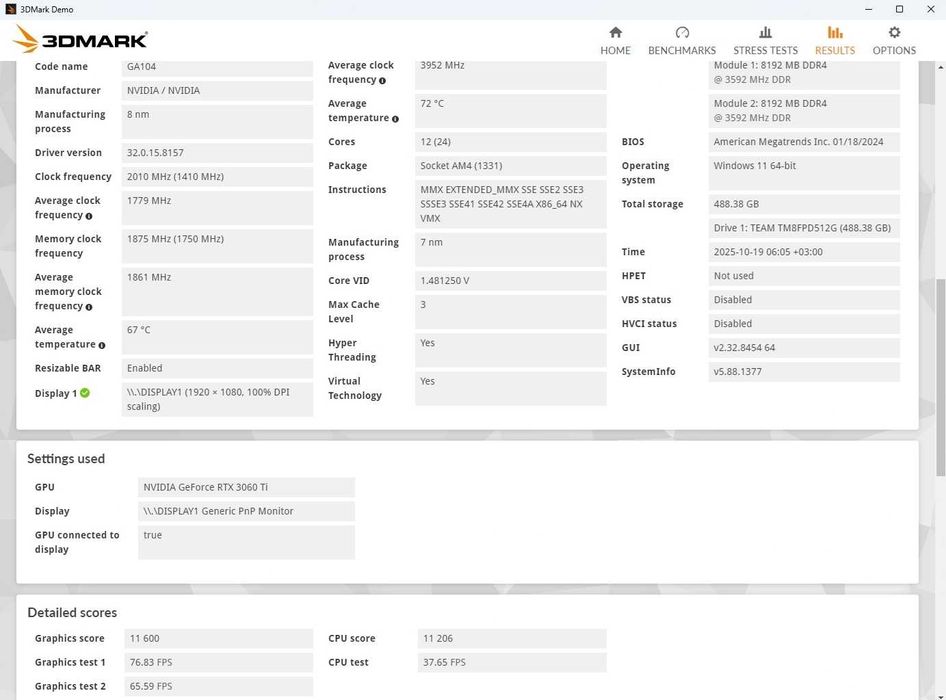Viewport: 946px width, 700px height.
Task: Click the 1779 MHz average clock value
Action: click(x=217, y=208)
